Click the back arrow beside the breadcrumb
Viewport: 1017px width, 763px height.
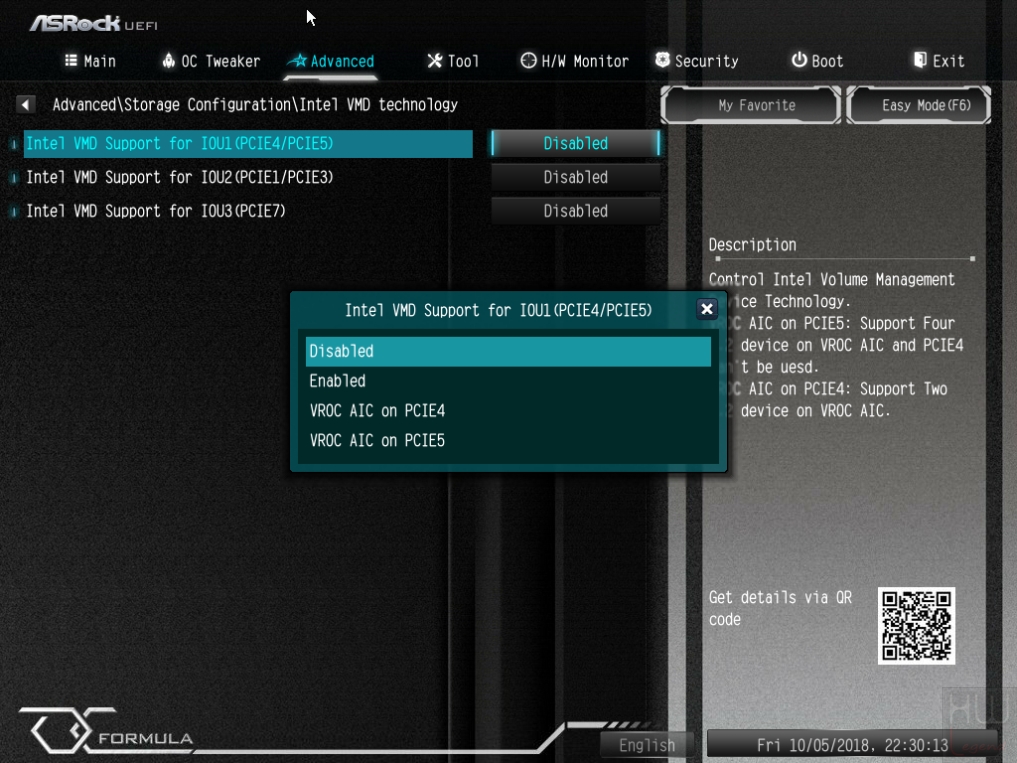click(x=25, y=104)
